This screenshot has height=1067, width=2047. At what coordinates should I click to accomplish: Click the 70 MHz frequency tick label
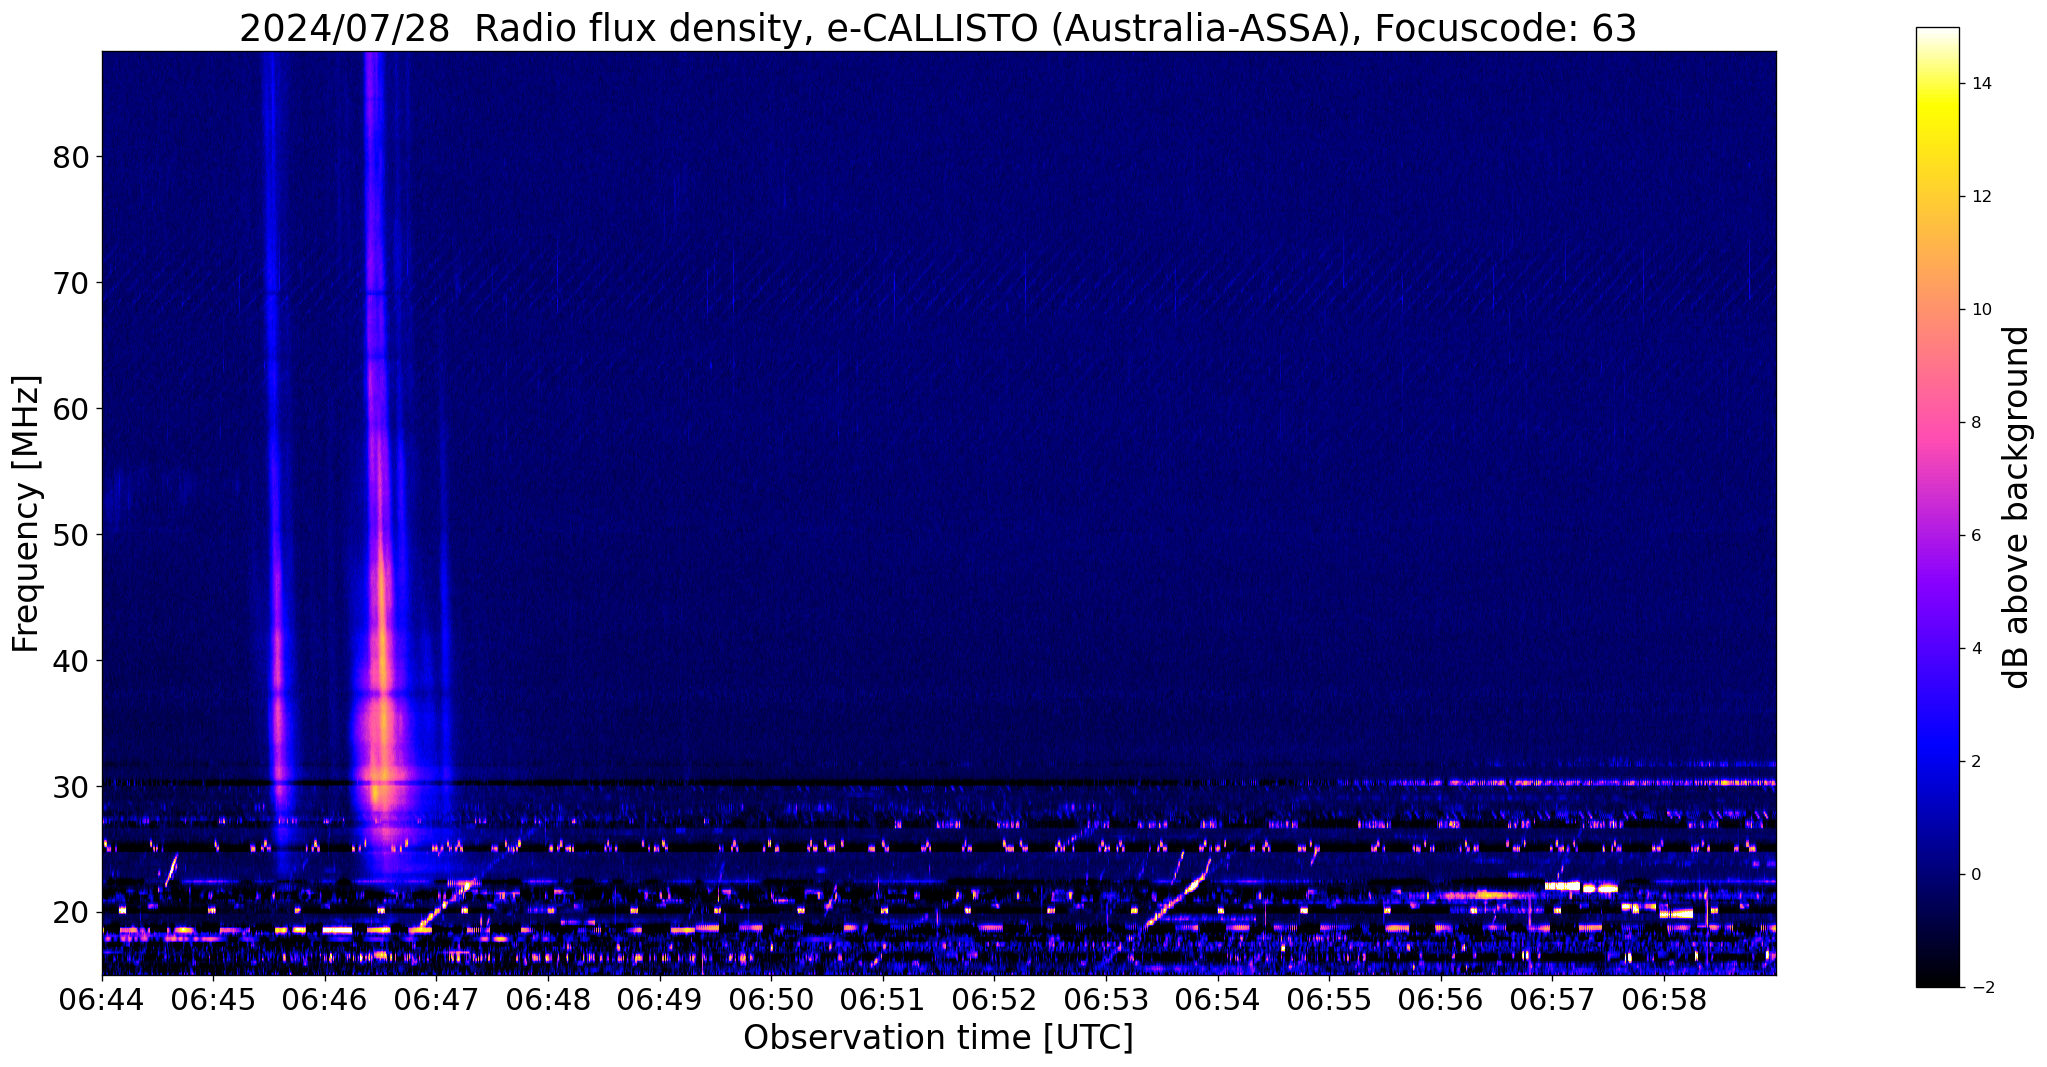tap(70, 283)
